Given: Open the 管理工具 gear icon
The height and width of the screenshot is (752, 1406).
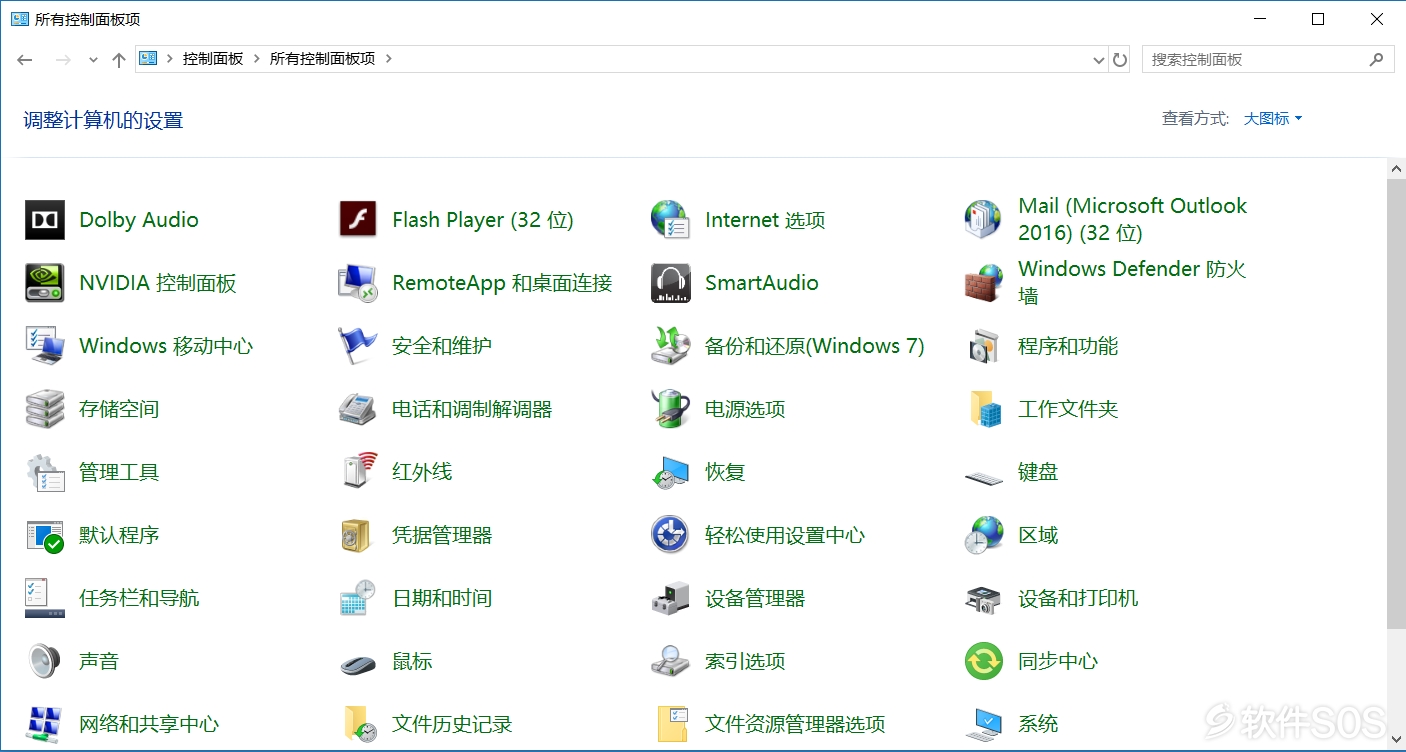Looking at the screenshot, I should point(44,472).
